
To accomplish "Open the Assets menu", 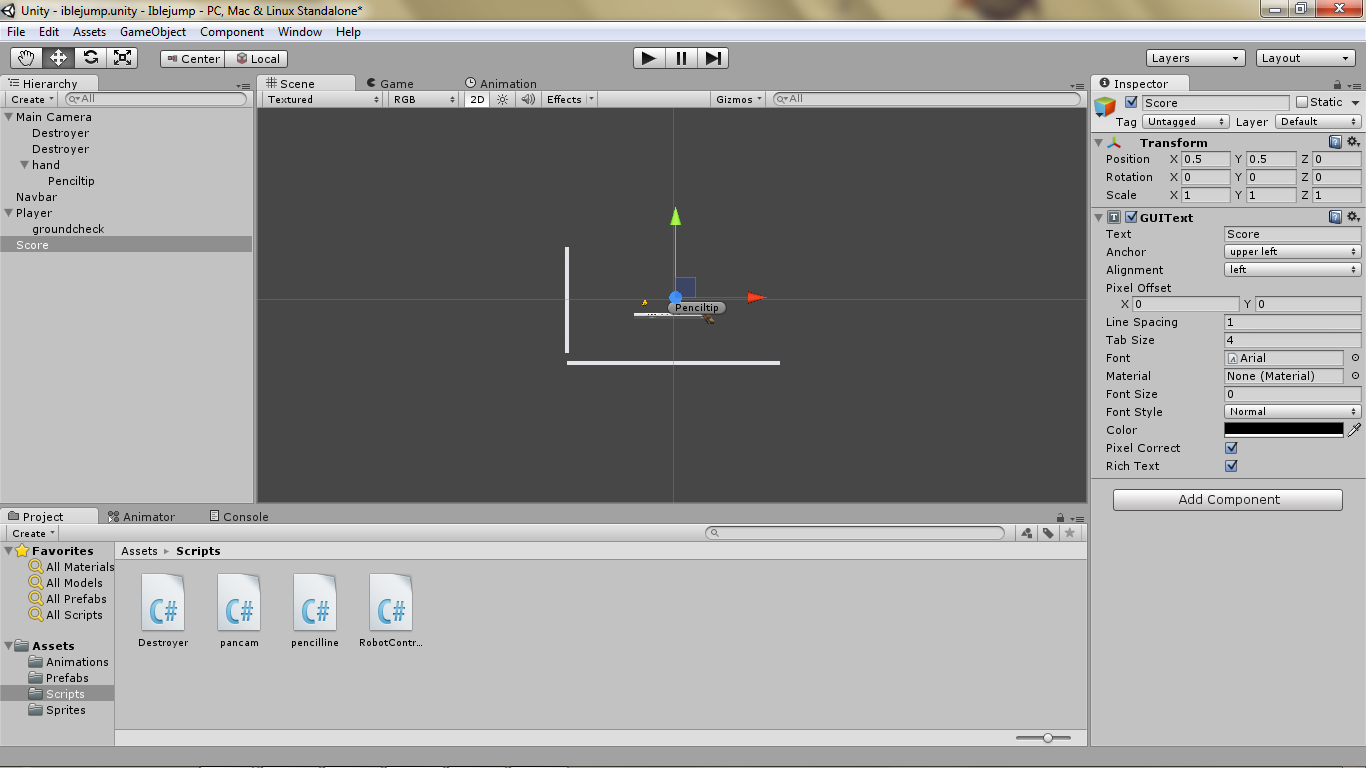I will click(x=89, y=32).
